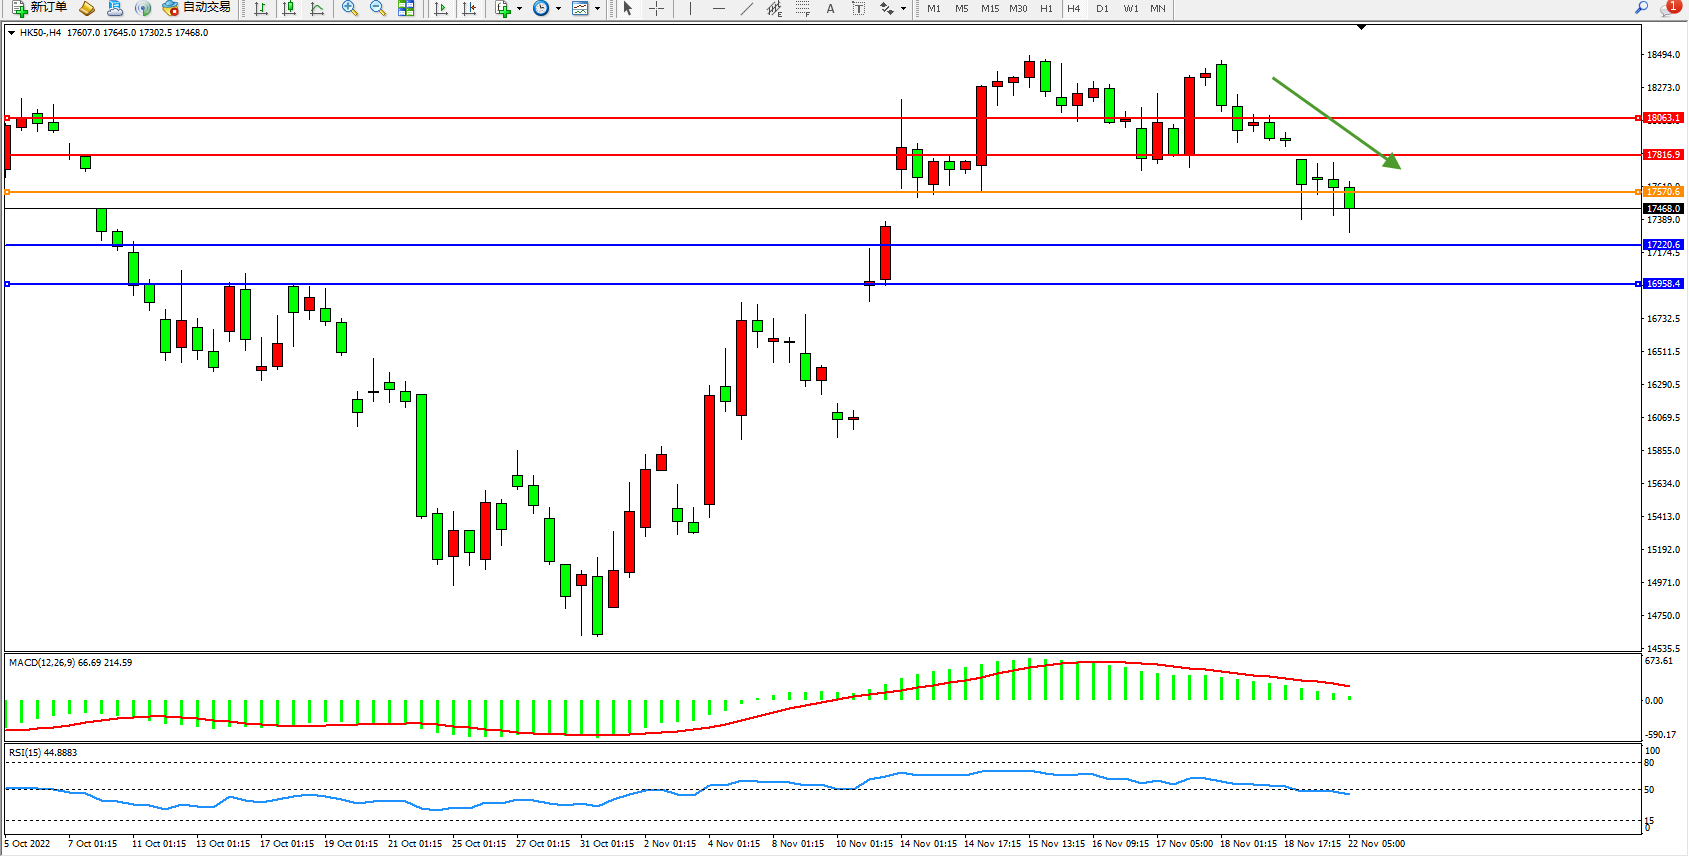Draw horizontal line tool in toolbar

[x=718, y=8]
